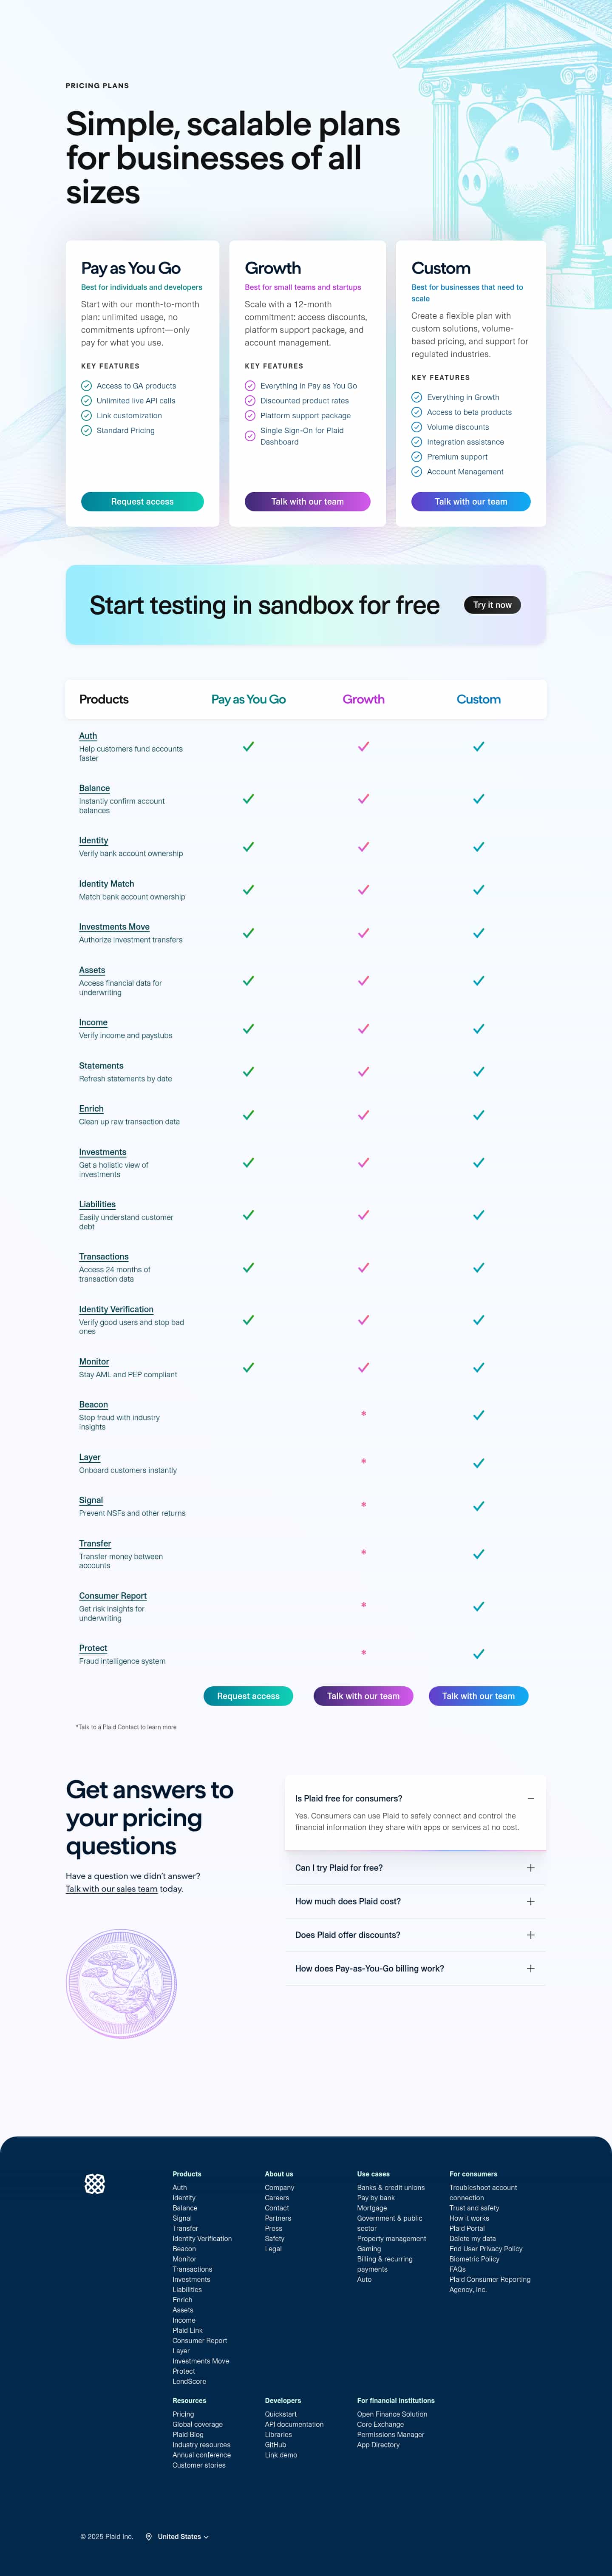
Task: Click the Protect checkmark in the Custom column
Action: 478,1654
